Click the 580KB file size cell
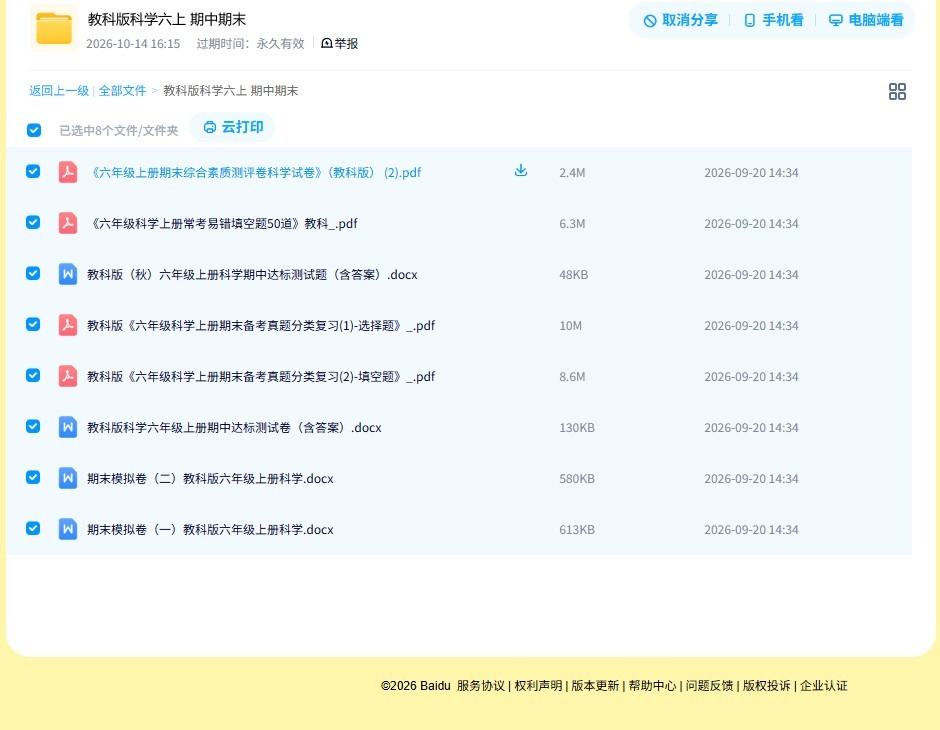The image size is (940, 730). [x=577, y=478]
